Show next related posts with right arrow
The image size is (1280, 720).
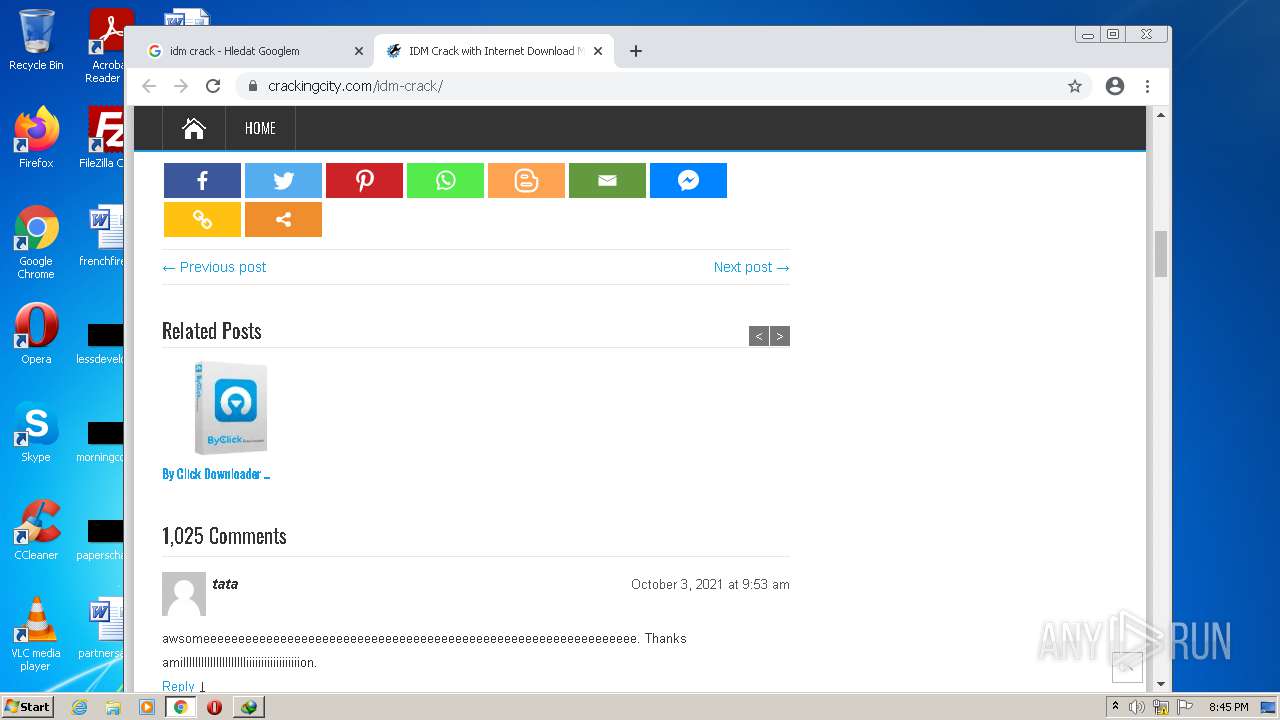780,336
